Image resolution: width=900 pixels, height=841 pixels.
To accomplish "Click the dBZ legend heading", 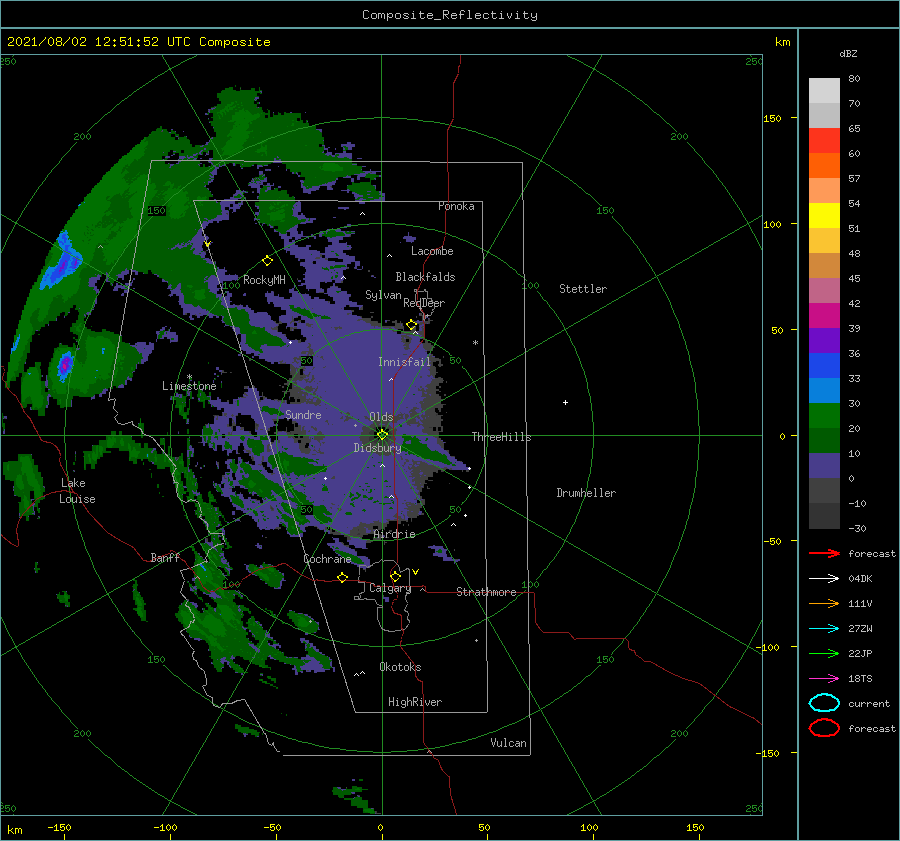I will click(x=848, y=53).
